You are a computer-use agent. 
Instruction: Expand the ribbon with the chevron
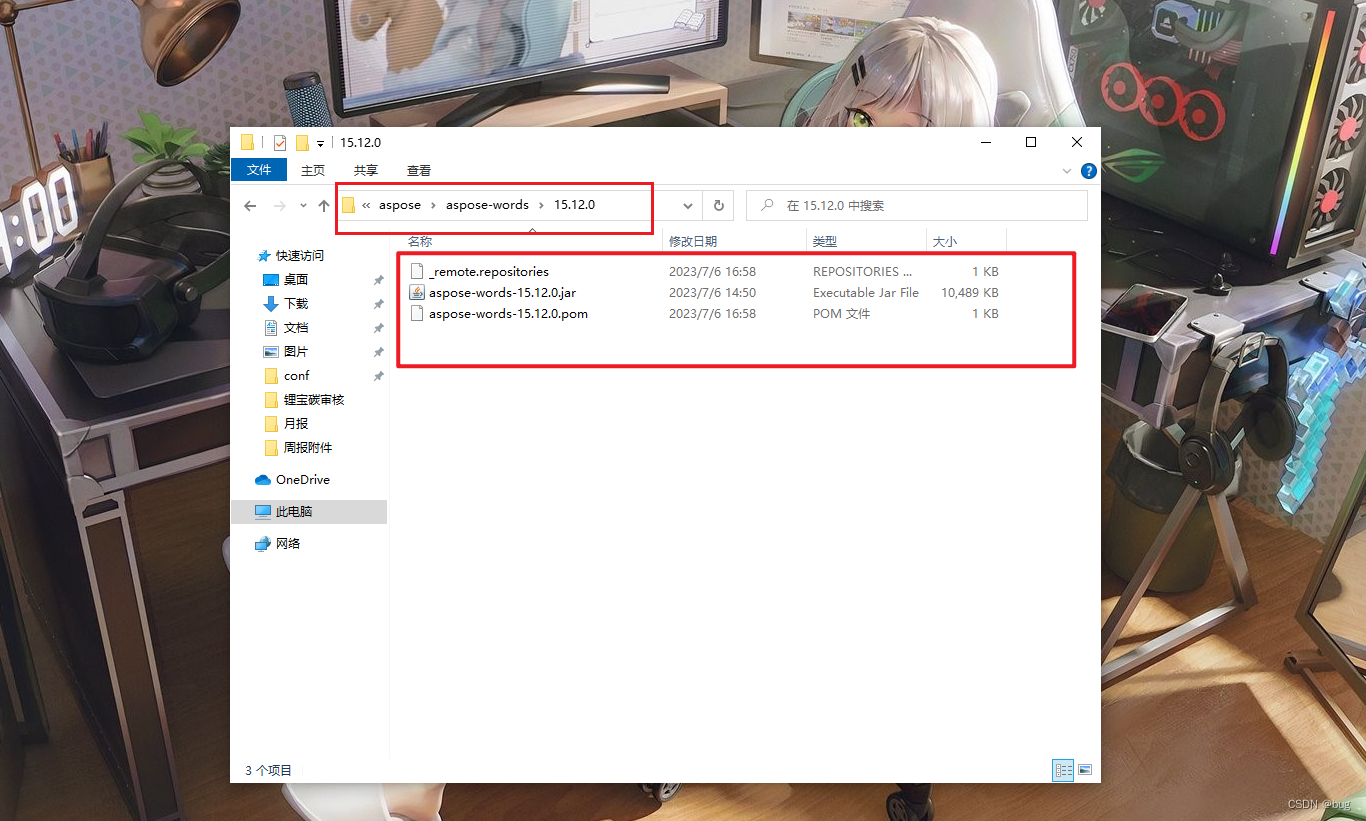(1067, 171)
